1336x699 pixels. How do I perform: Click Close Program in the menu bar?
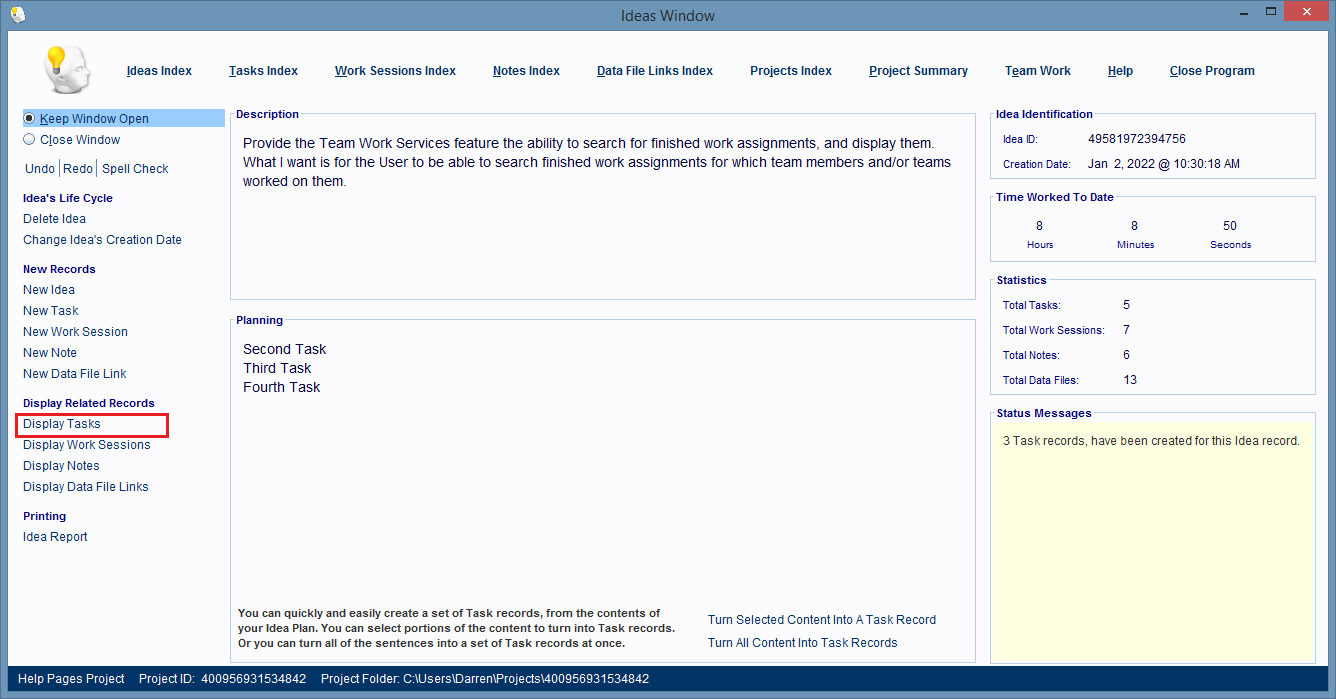(1212, 71)
